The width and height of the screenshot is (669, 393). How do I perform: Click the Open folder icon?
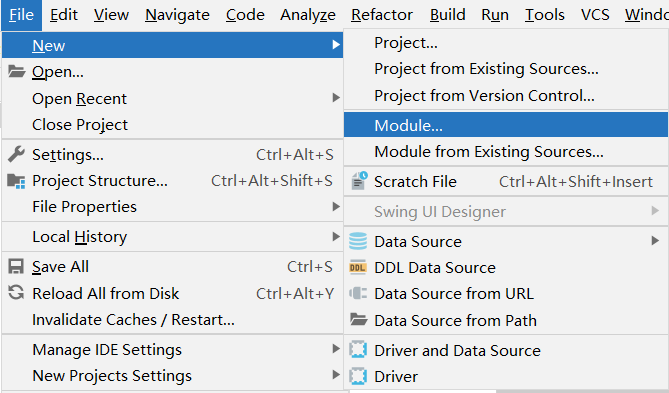(x=17, y=71)
